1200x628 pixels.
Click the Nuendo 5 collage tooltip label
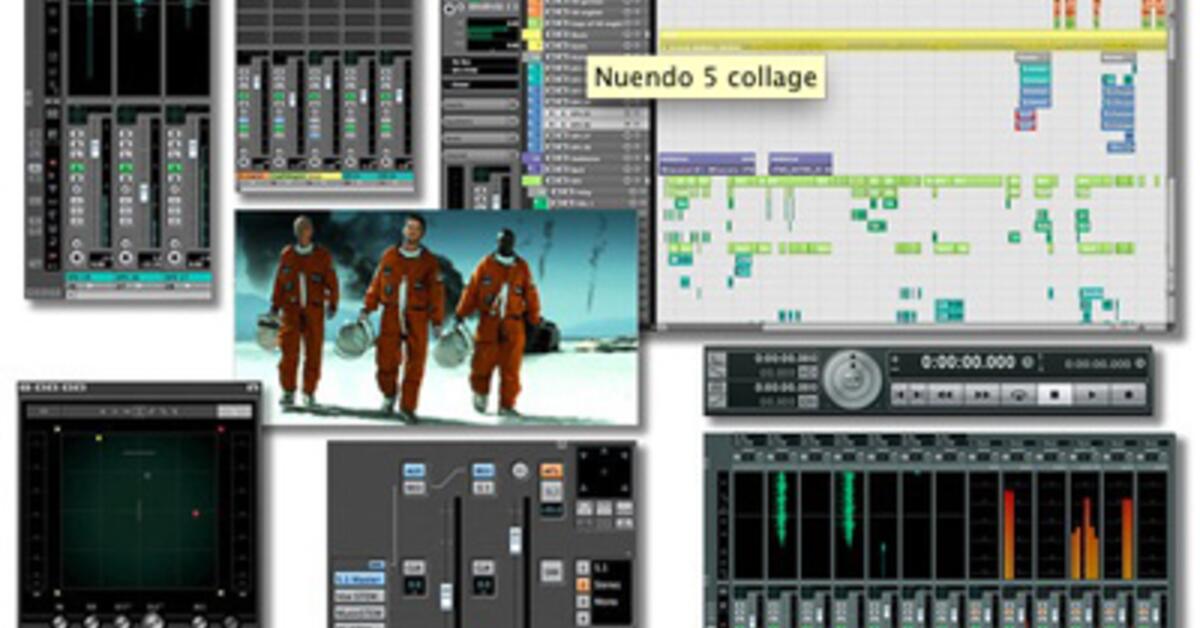pyautogui.click(x=706, y=76)
